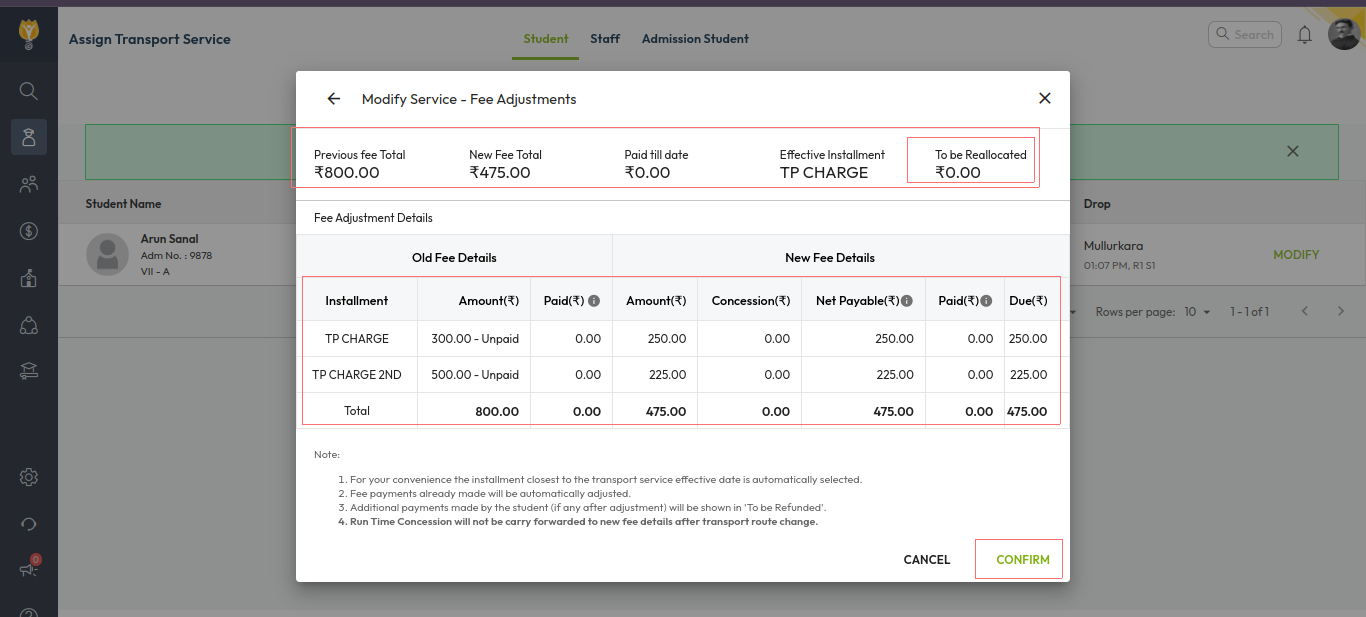Switch to the Admission Student tab
This screenshot has height=617, width=1366.
[695, 39]
